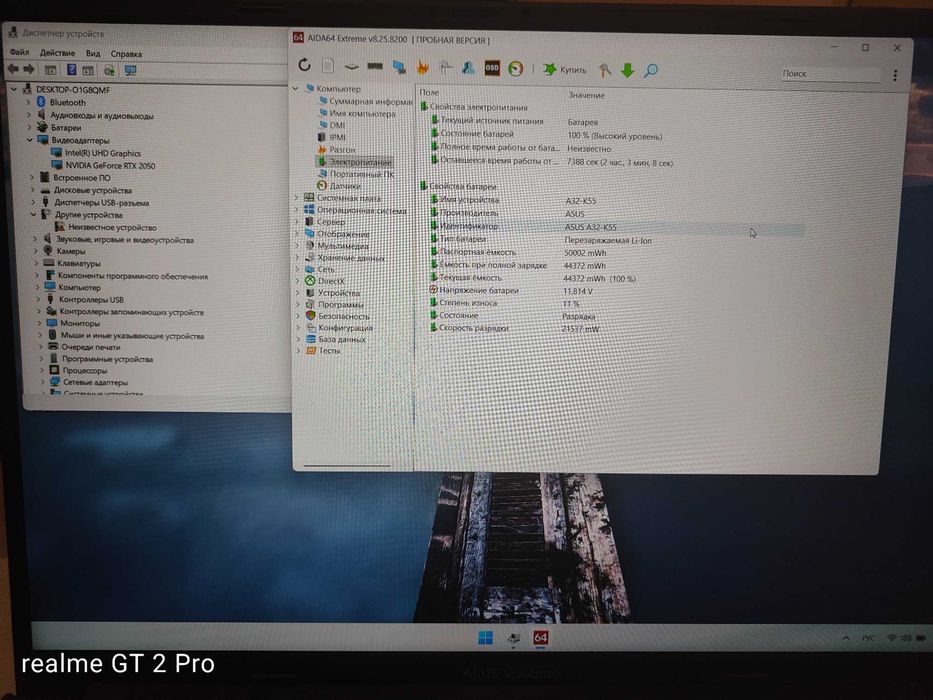This screenshot has height=700, width=933.
Task: Select Хранение данных tree item
Action: click(x=345, y=258)
